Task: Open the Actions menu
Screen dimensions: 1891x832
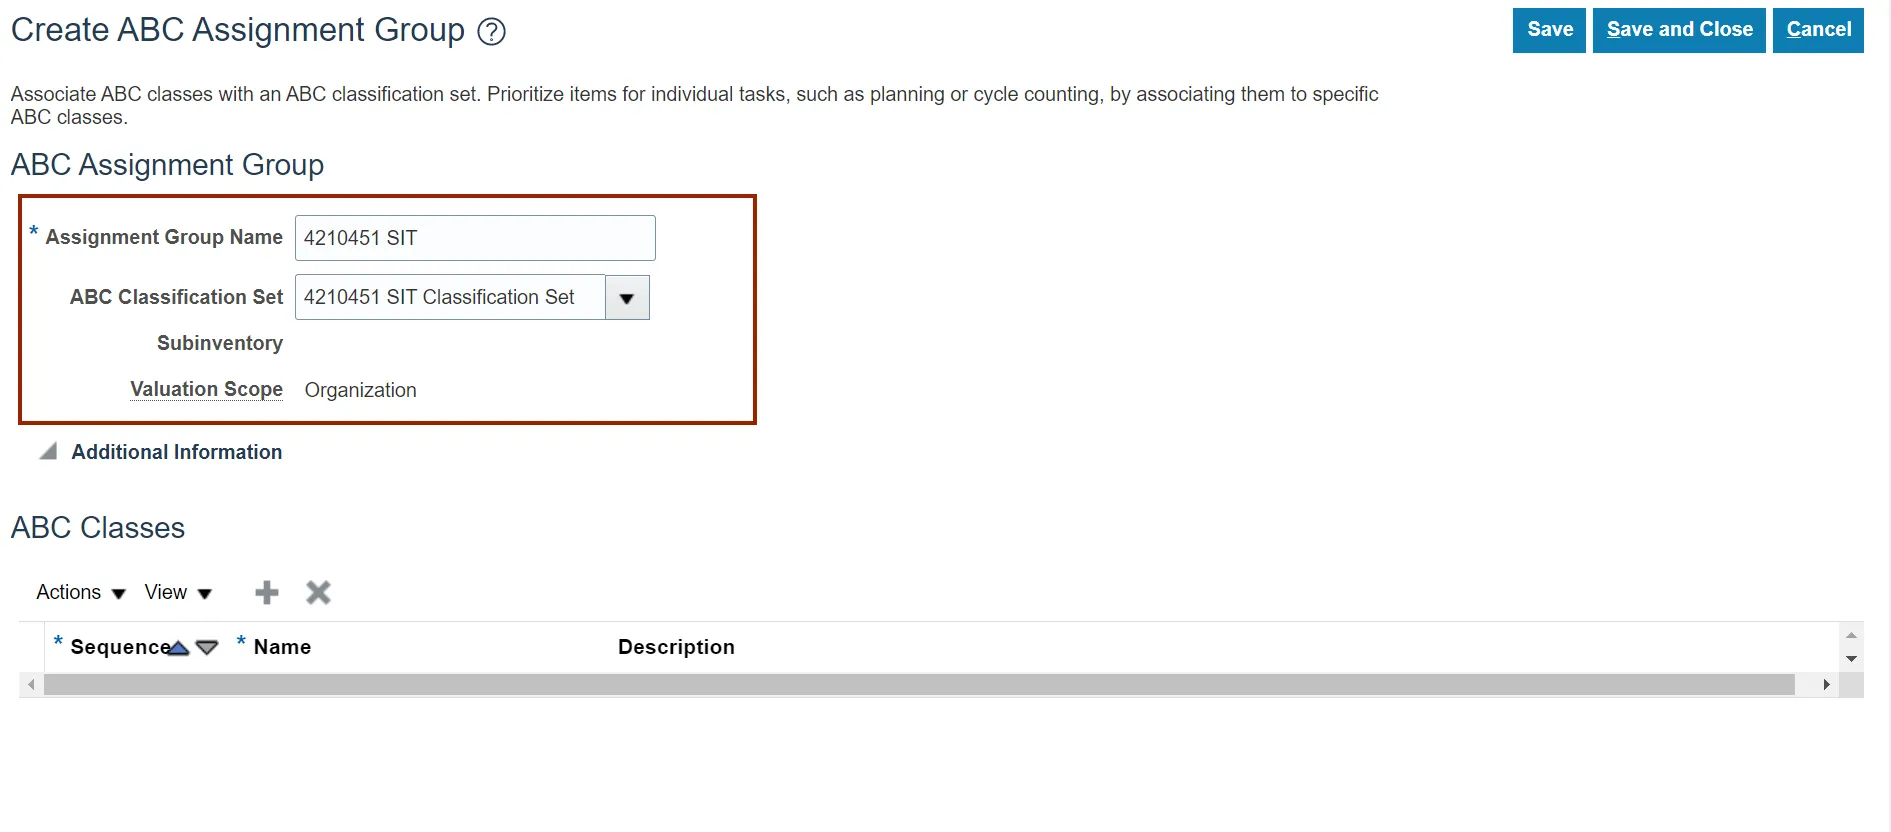Action: [x=80, y=593]
